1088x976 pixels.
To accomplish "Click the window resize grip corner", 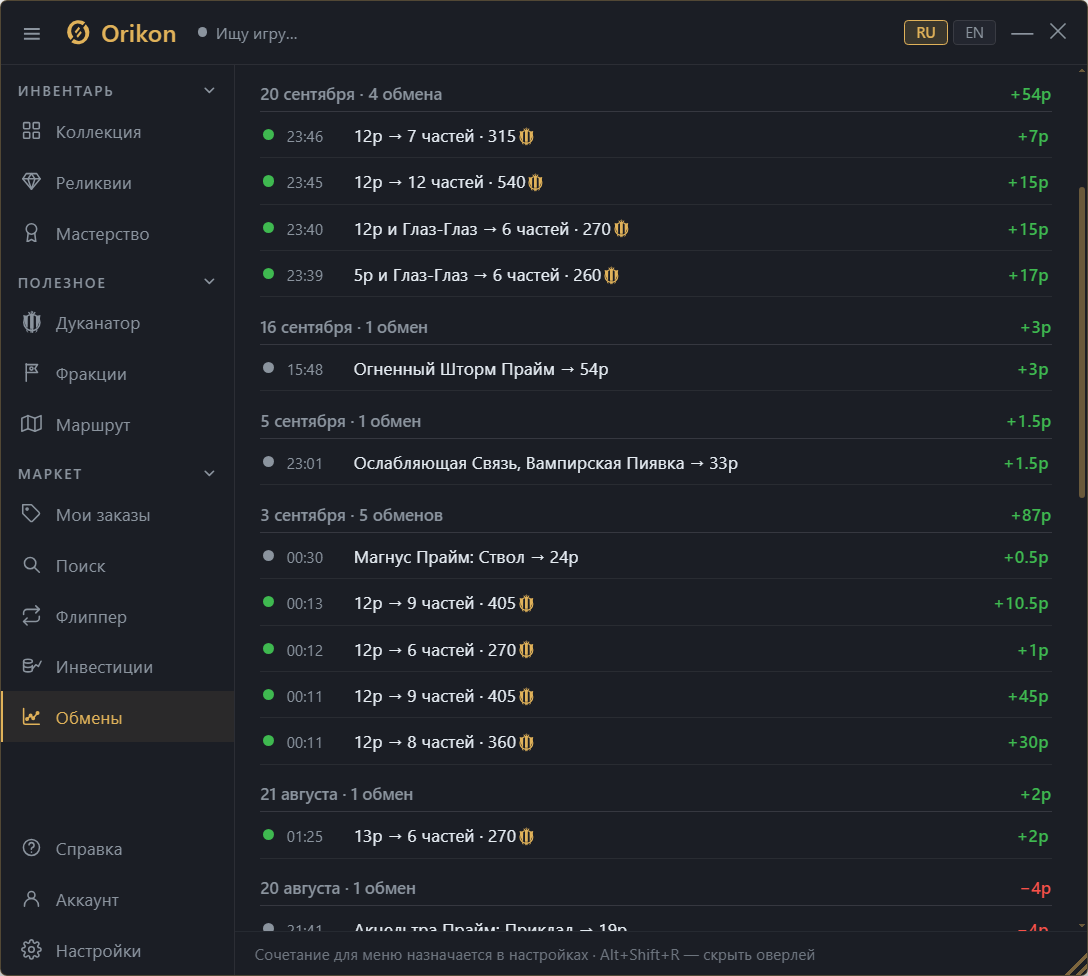I will click(1077, 965).
